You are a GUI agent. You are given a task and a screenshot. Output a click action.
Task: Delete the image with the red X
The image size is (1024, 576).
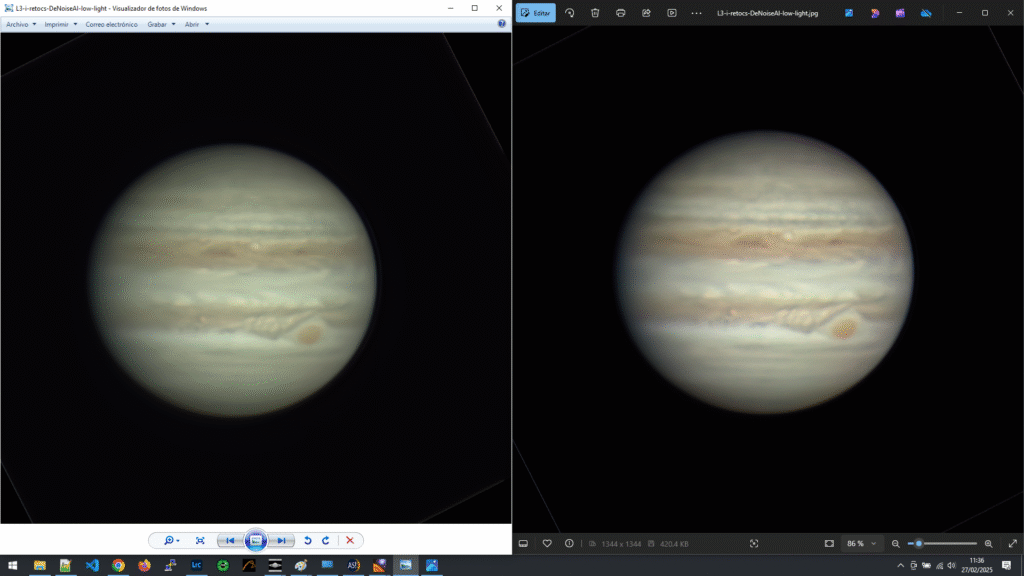(350, 541)
